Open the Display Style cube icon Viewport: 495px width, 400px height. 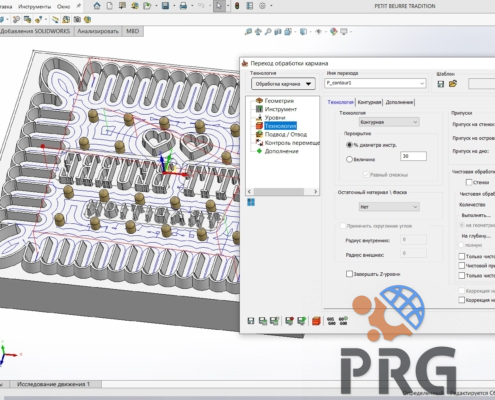pos(303,32)
